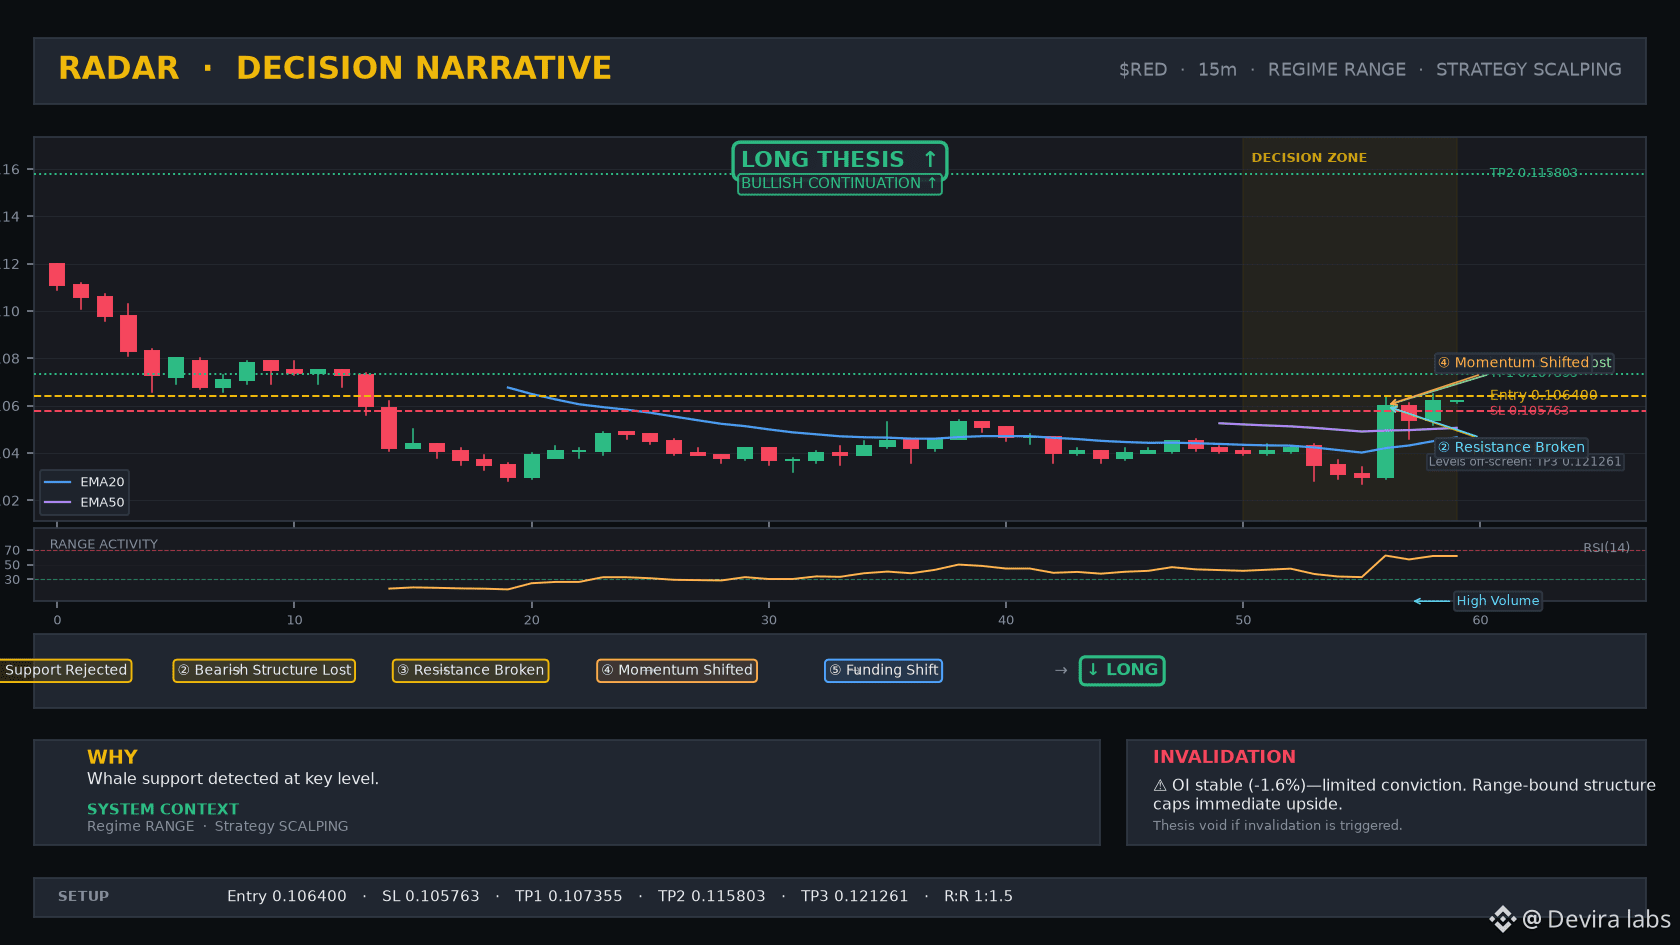
Task: Click the Funding Shift step chip
Action: pyautogui.click(x=883, y=670)
